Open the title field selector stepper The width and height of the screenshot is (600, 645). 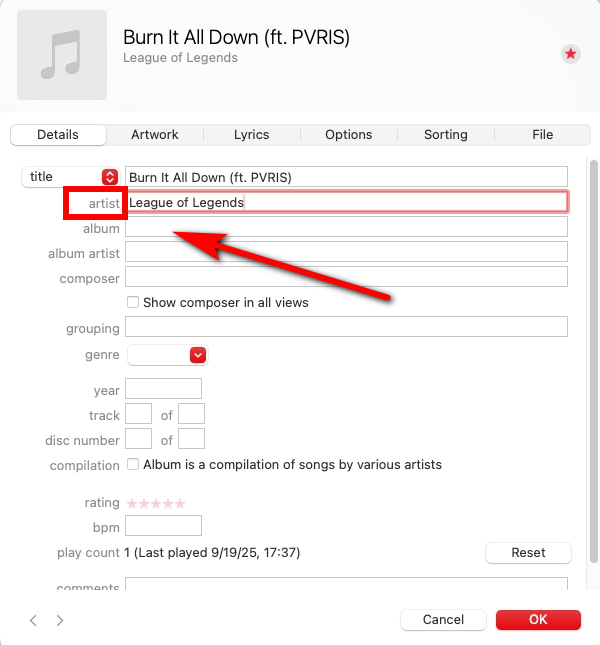click(x=110, y=177)
